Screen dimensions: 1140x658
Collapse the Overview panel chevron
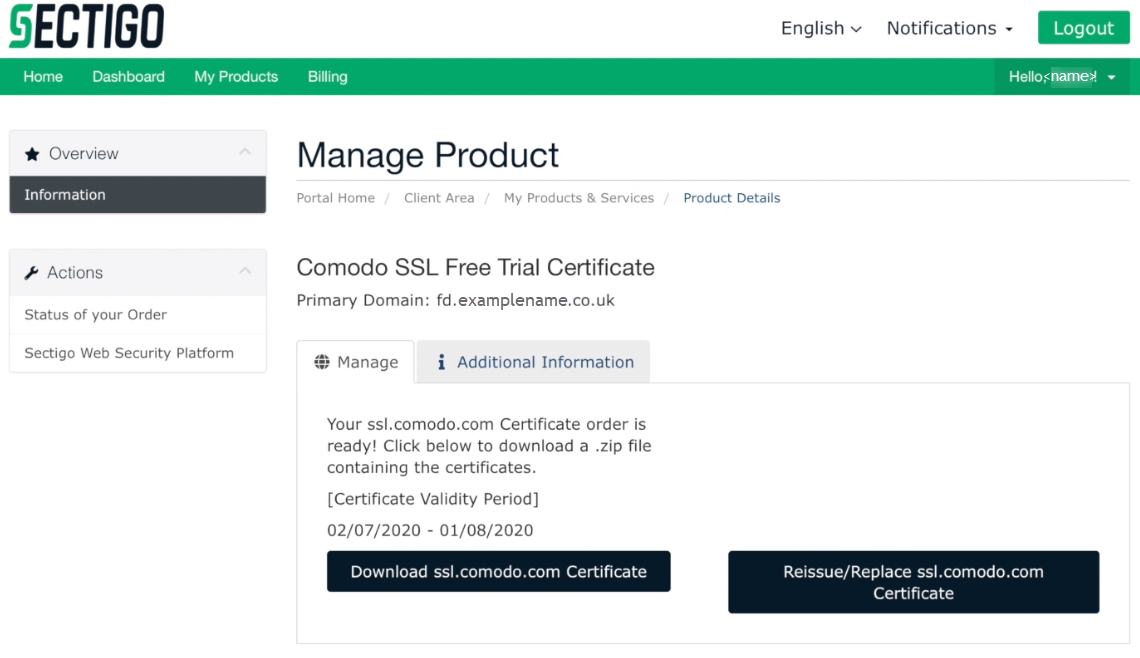coord(245,153)
